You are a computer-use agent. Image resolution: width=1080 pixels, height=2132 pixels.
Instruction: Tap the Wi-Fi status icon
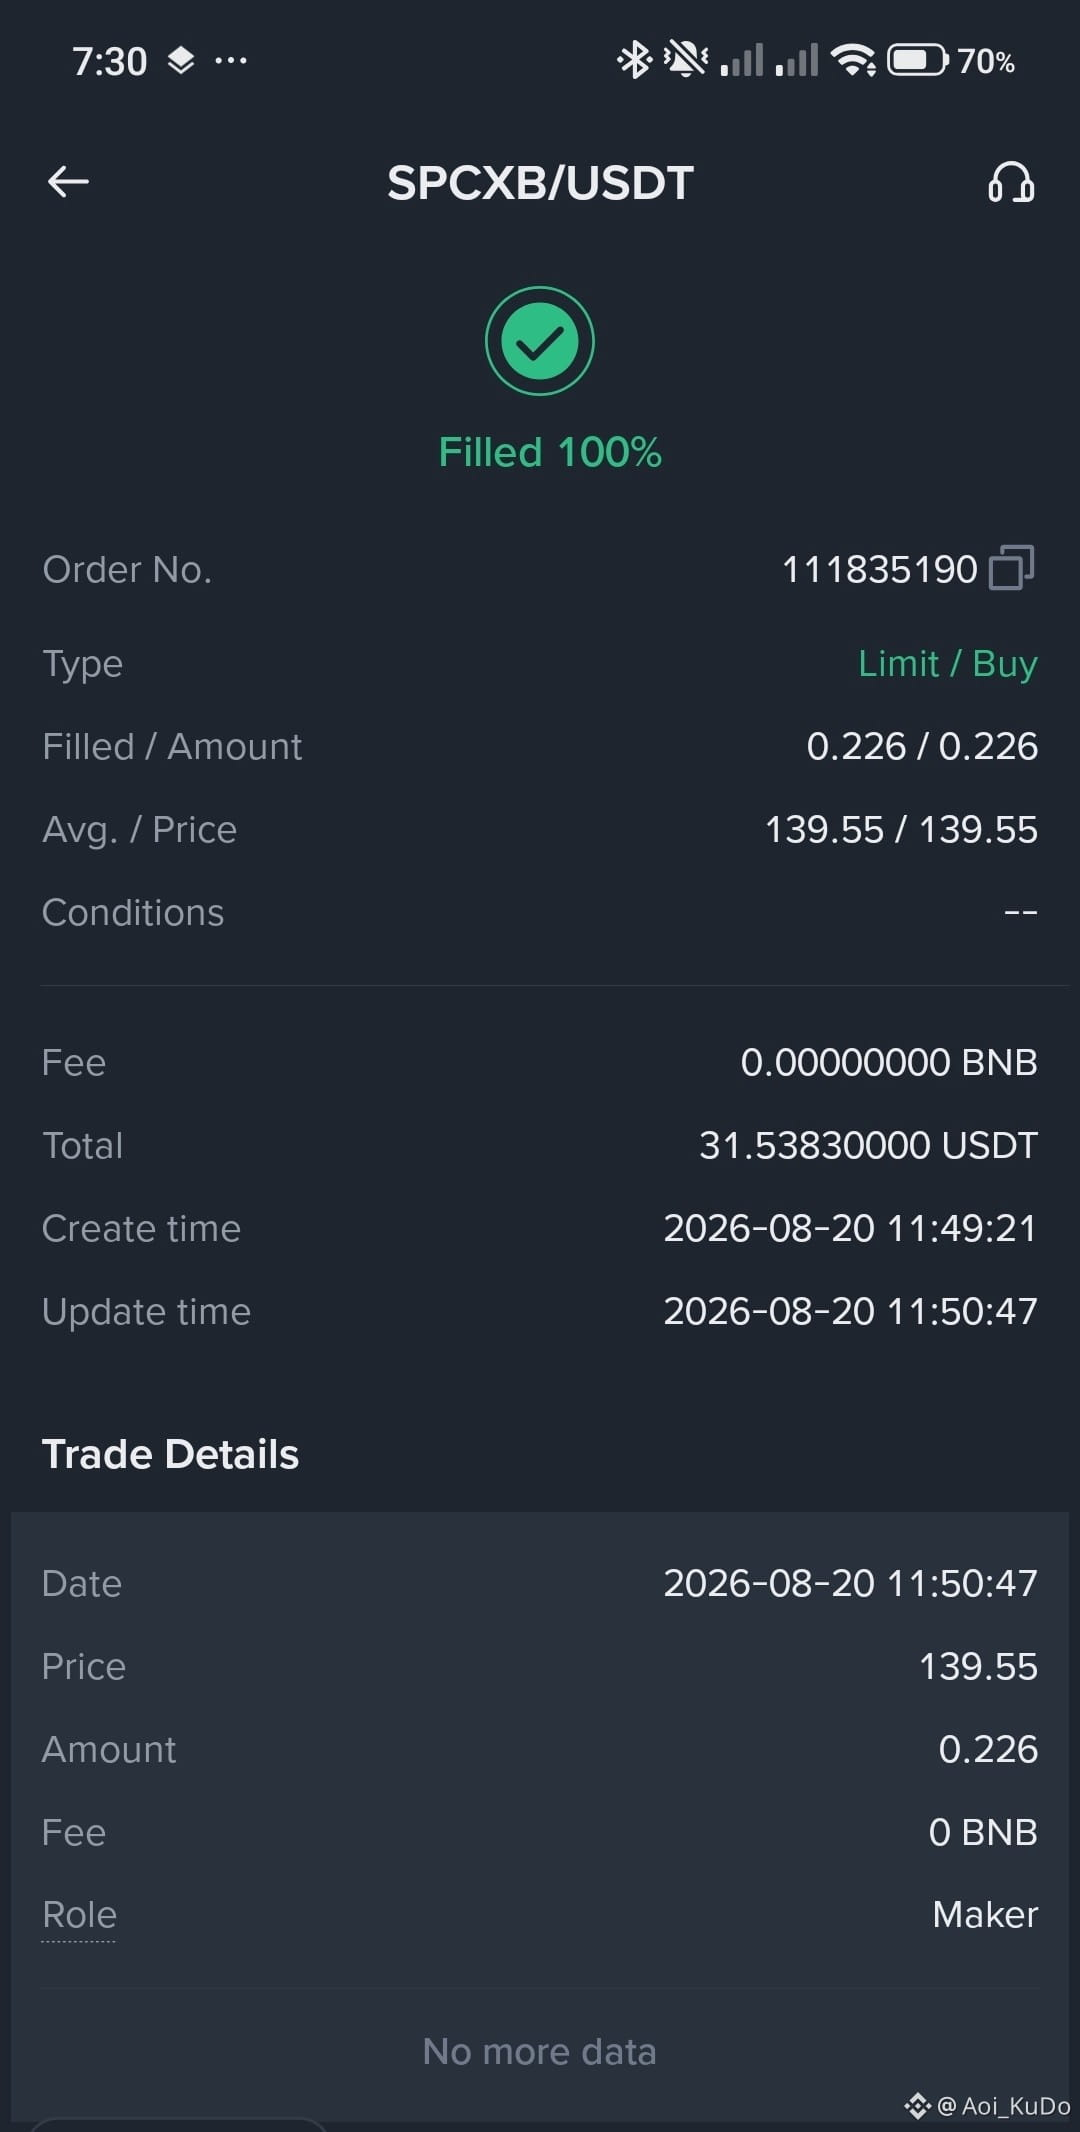pyautogui.click(x=855, y=60)
